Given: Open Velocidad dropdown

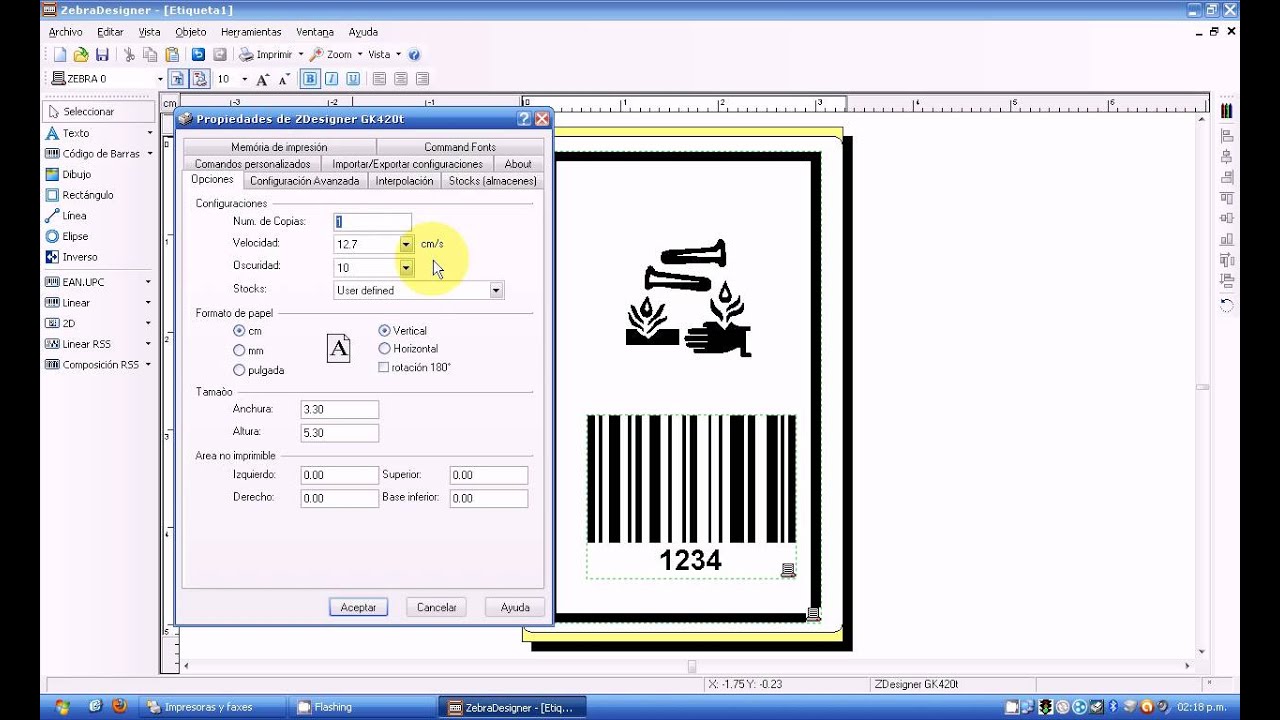Looking at the screenshot, I should point(406,244).
